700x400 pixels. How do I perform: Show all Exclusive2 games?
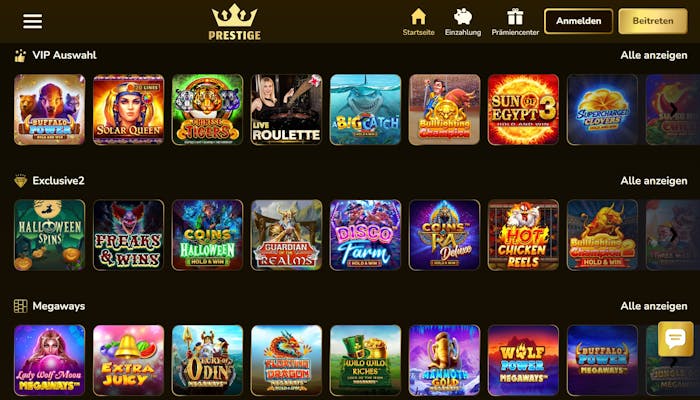(x=654, y=181)
